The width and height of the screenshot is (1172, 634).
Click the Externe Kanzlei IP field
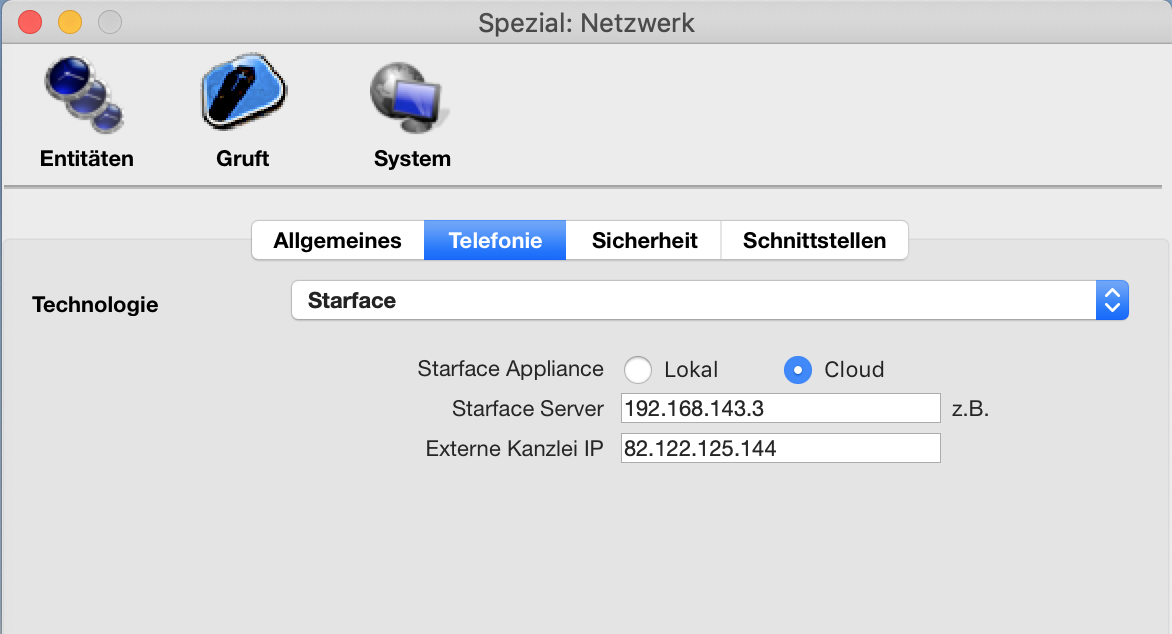pyautogui.click(x=780, y=448)
